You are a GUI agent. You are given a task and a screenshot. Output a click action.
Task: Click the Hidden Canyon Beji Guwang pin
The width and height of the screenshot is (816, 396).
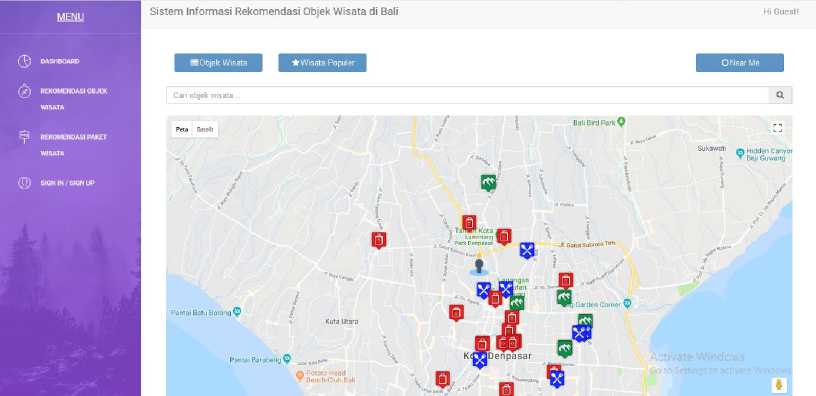coord(740,154)
